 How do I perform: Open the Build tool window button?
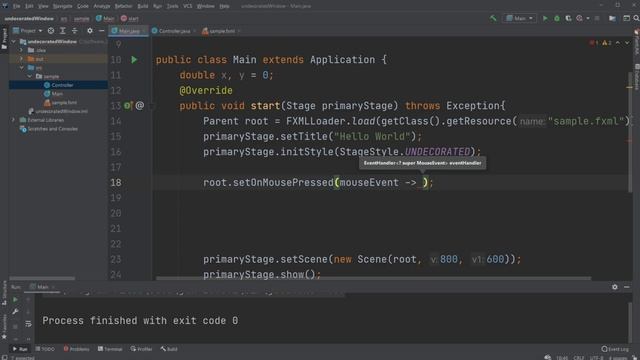[x=169, y=349]
